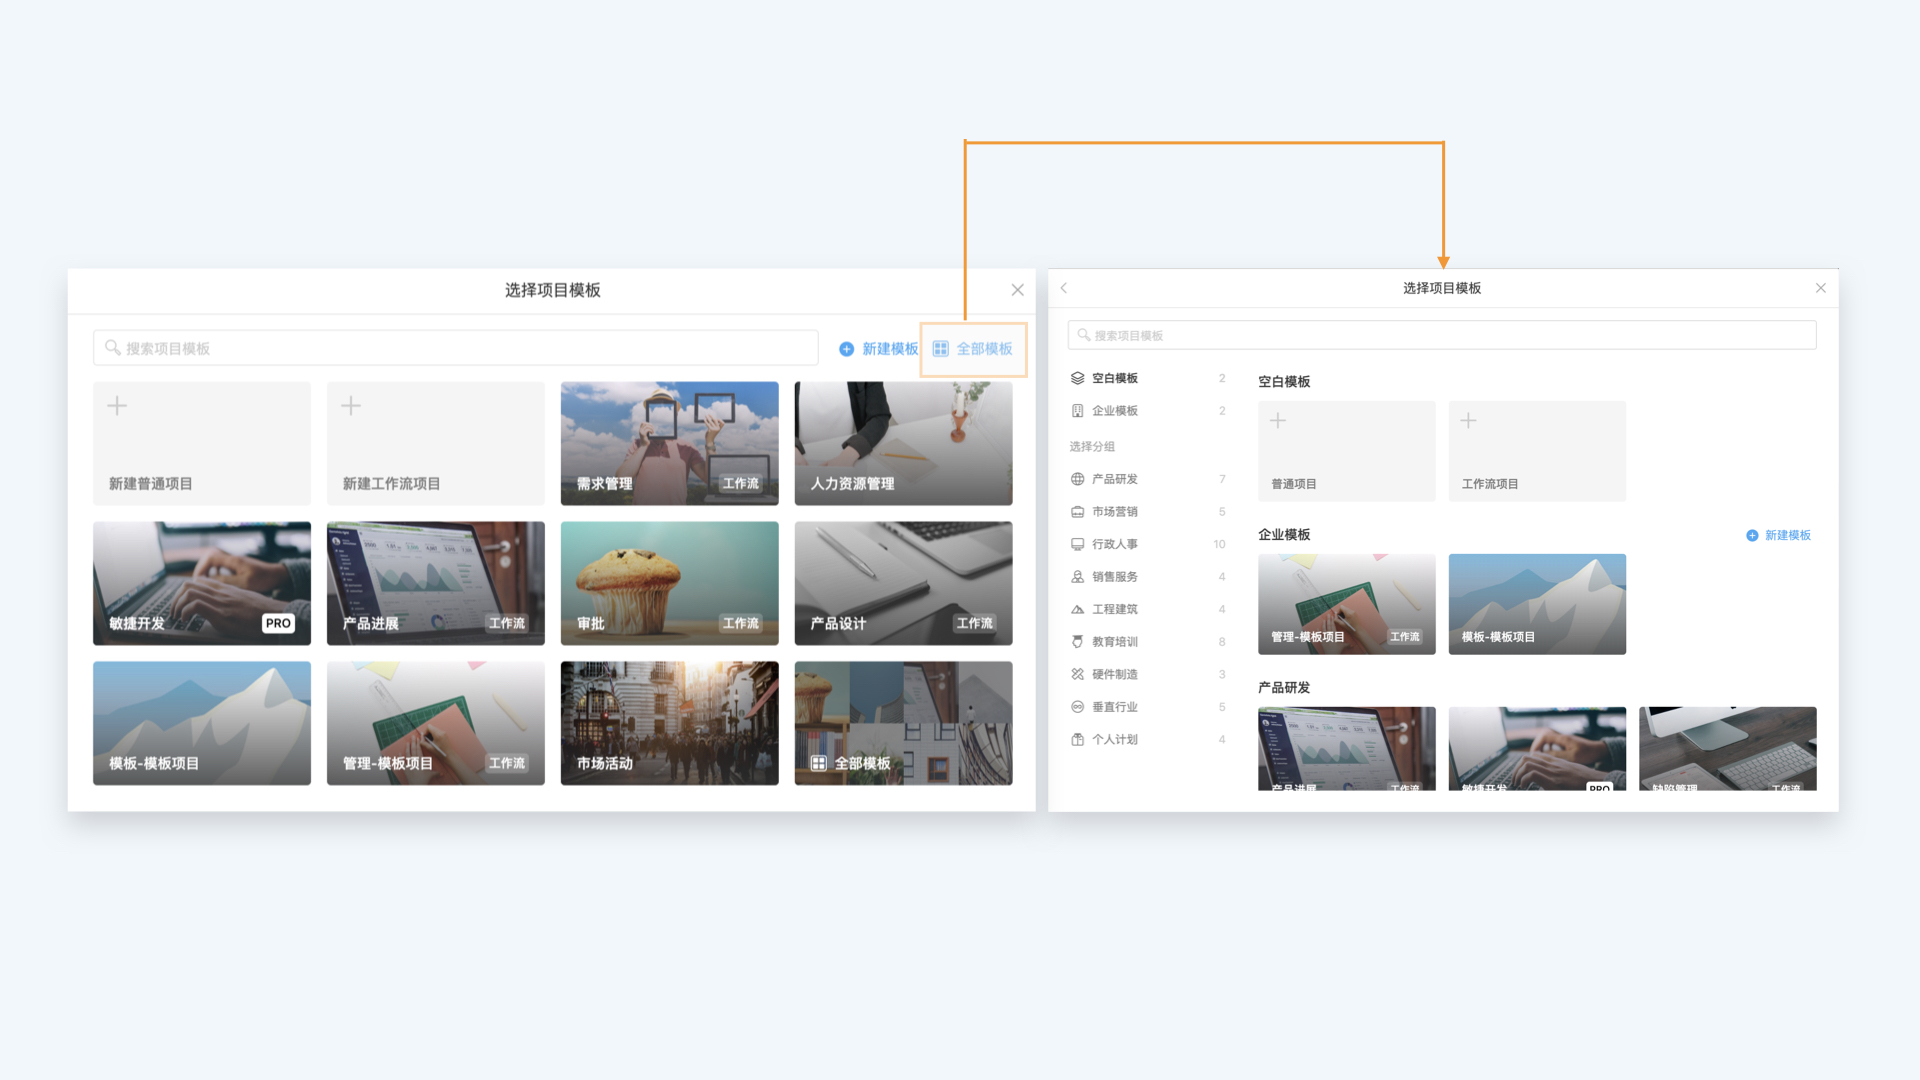
Task: Open the 模板-模板项目 card under 企业模板 section
Action: [x=1537, y=604]
